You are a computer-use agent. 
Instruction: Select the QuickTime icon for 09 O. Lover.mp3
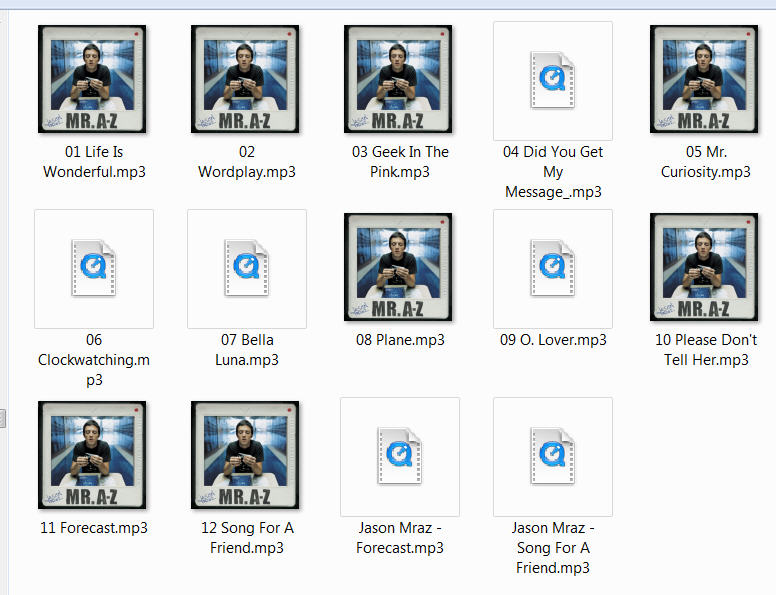[552, 268]
